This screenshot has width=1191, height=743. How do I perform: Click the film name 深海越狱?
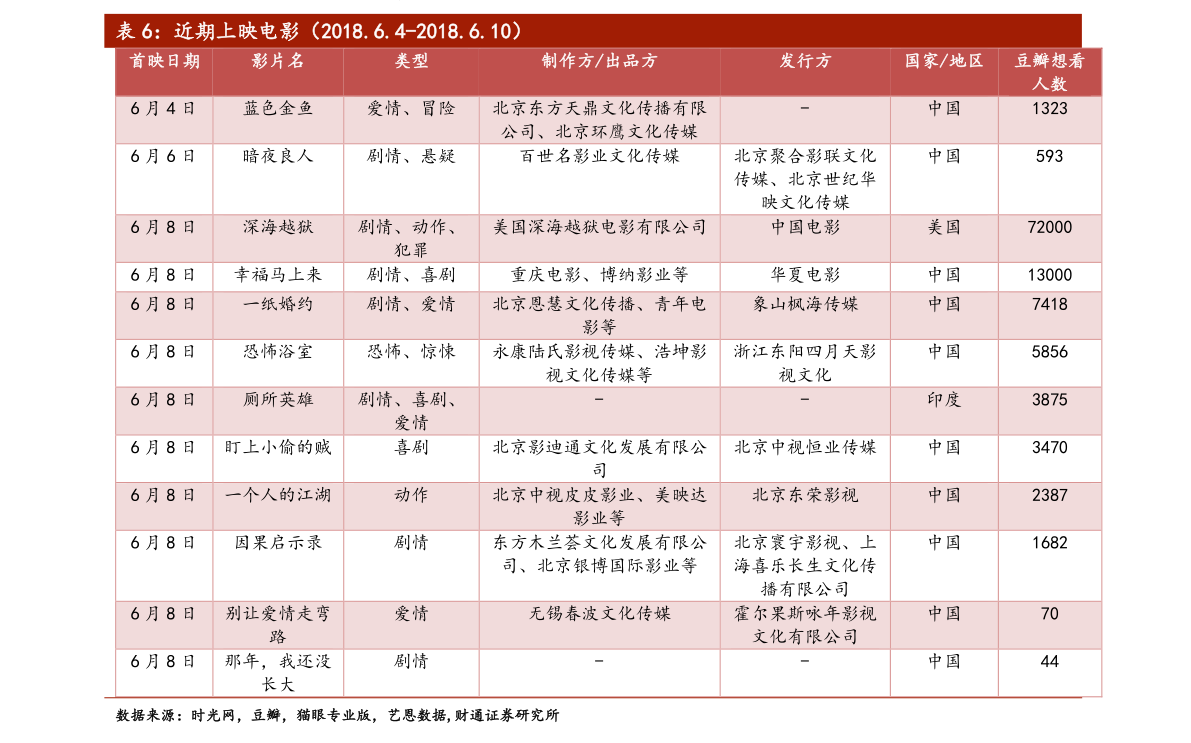(278, 227)
